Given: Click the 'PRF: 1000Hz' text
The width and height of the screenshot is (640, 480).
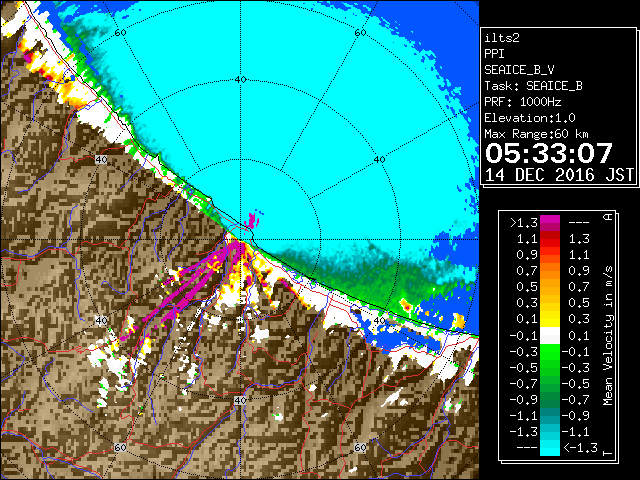Looking at the screenshot, I should point(523,102).
